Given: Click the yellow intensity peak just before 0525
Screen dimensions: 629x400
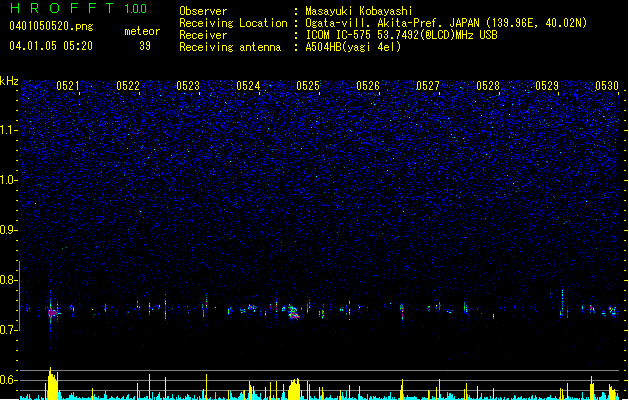Looking at the screenshot, I should [x=294, y=389].
